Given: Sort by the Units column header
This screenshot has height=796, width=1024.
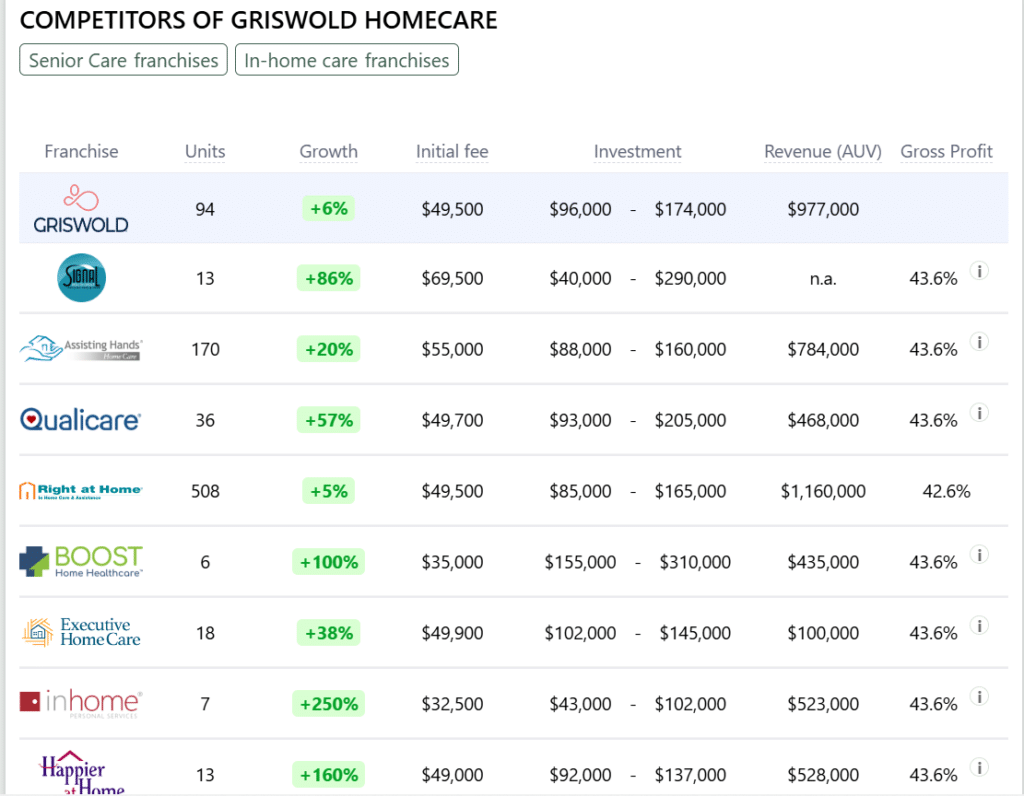Looking at the screenshot, I should pyautogui.click(x=205, y=151).
